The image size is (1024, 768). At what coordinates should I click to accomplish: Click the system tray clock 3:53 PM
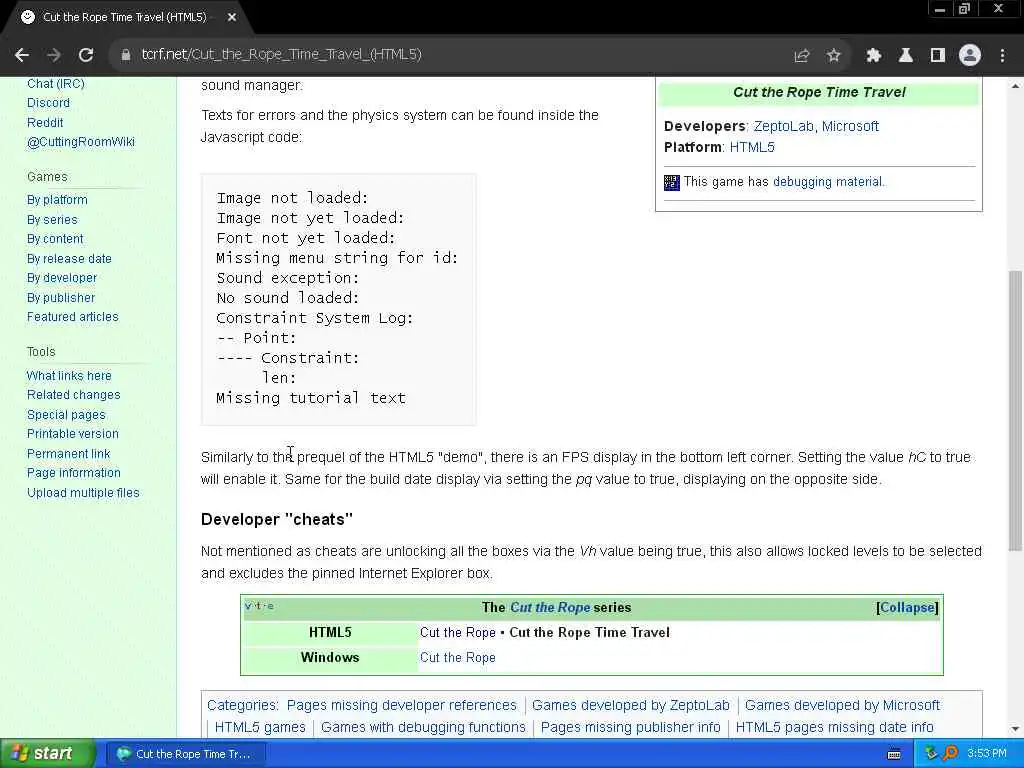click(x=987, y=754)
